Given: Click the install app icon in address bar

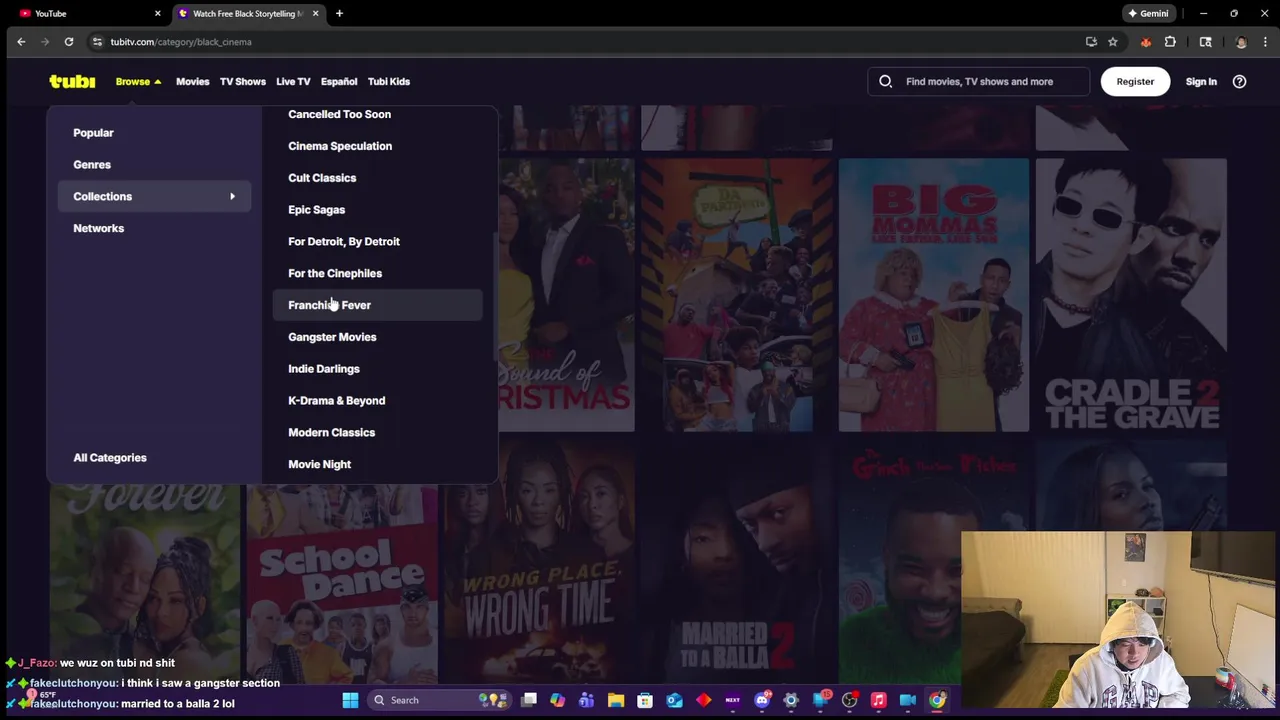Looking at the screenshot, I should (x=1091, y=42).
